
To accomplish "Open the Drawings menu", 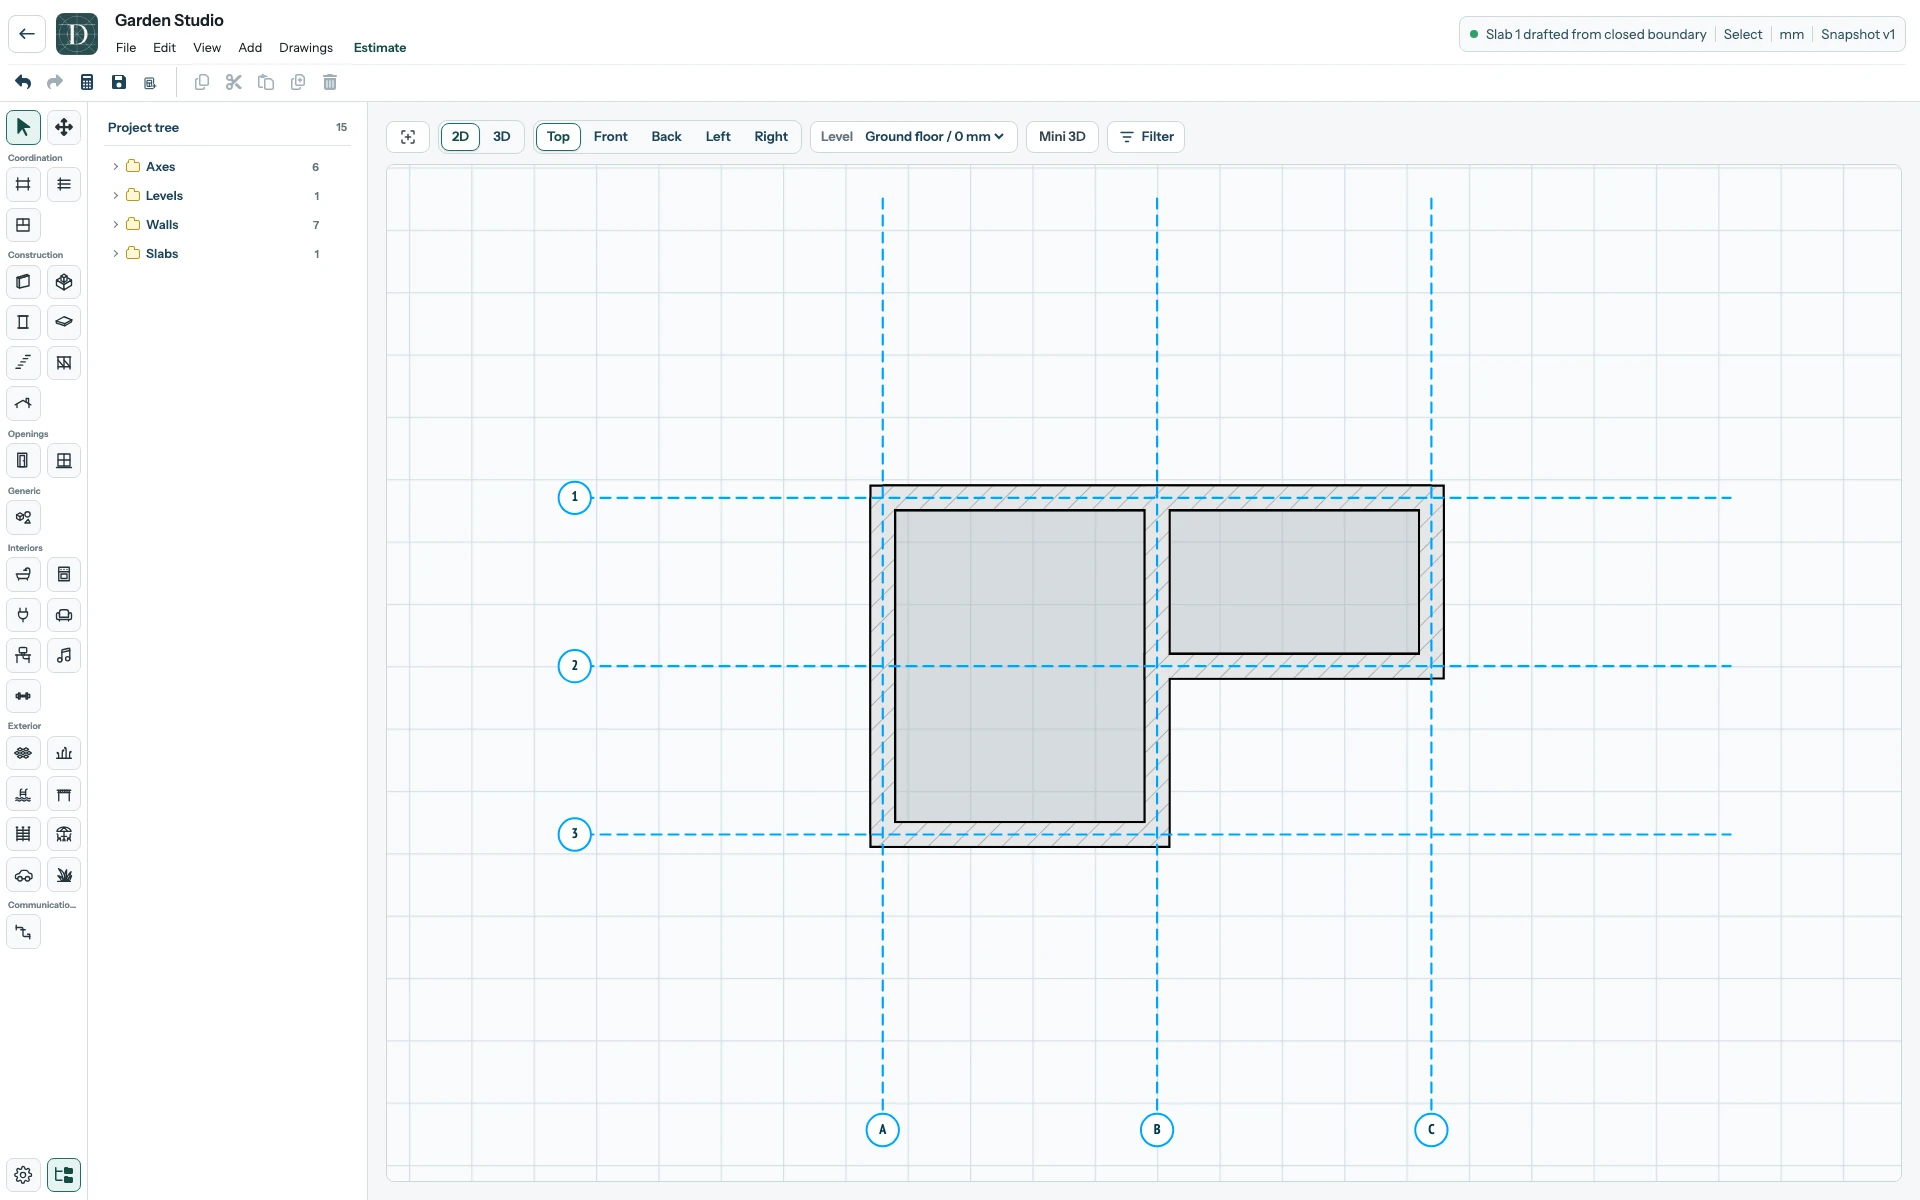I will point(306,48).
